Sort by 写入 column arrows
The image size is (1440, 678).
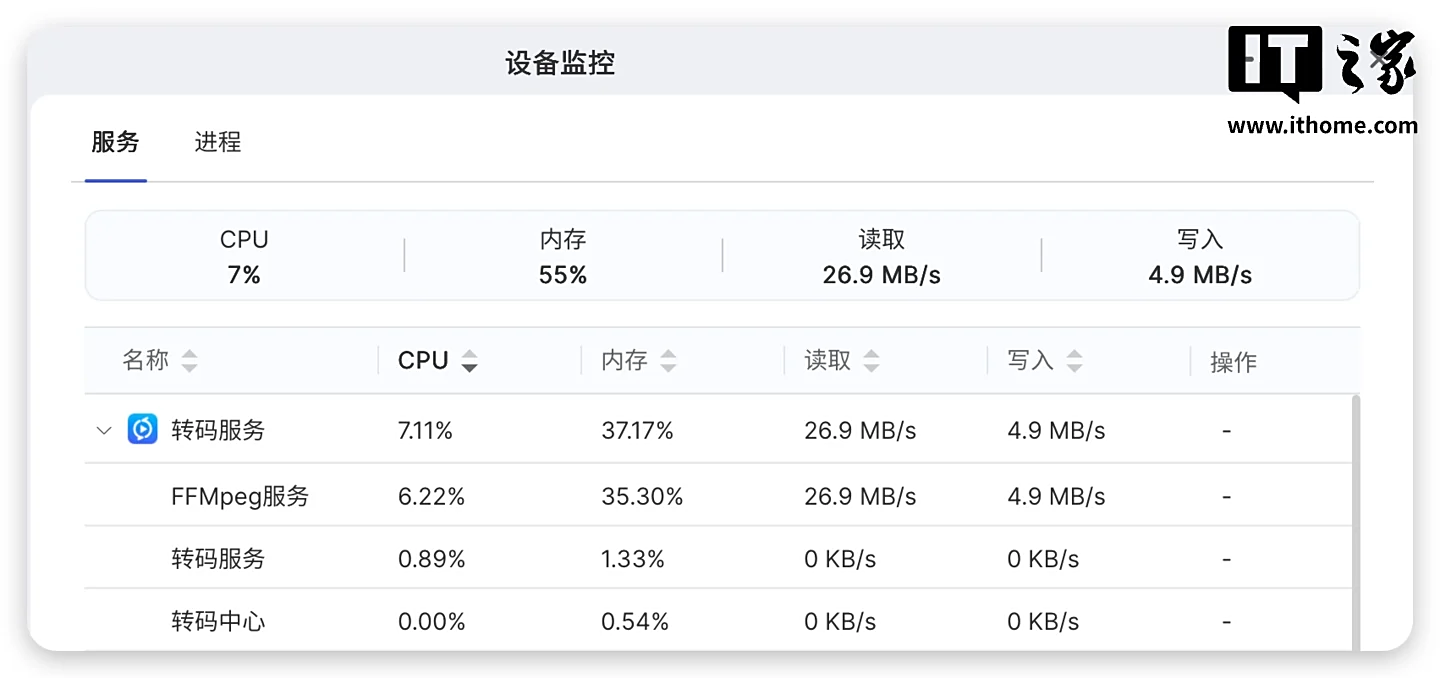pyautogui.click(x=1074, y=361)
